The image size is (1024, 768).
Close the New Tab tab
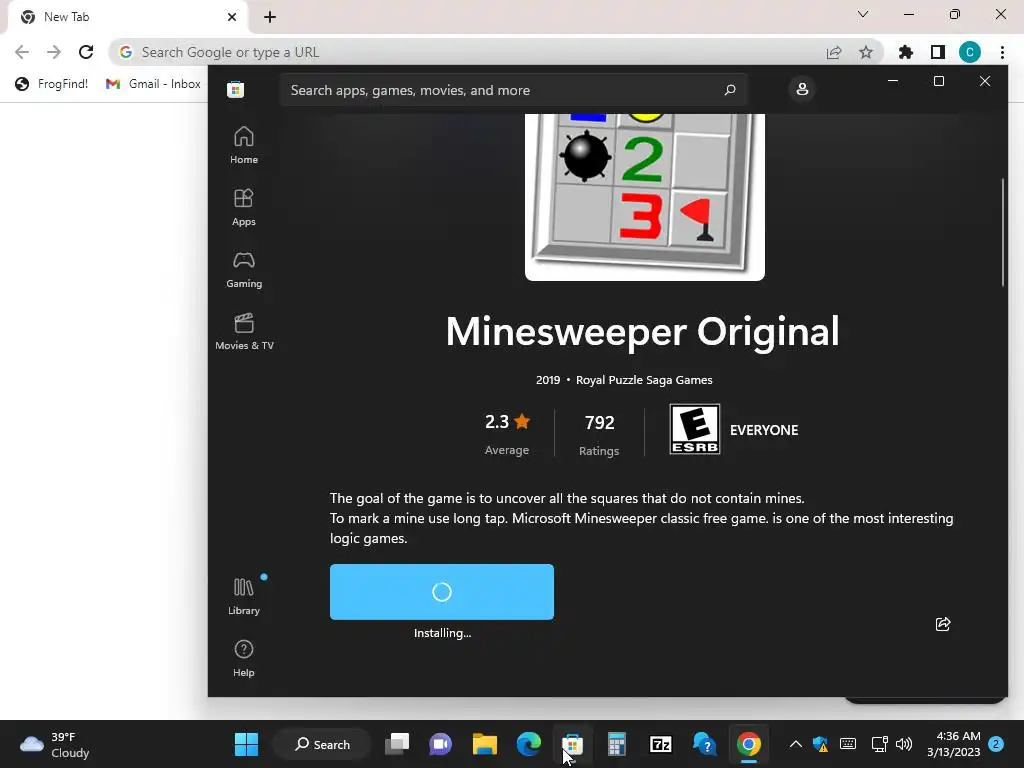coord(231,17)
